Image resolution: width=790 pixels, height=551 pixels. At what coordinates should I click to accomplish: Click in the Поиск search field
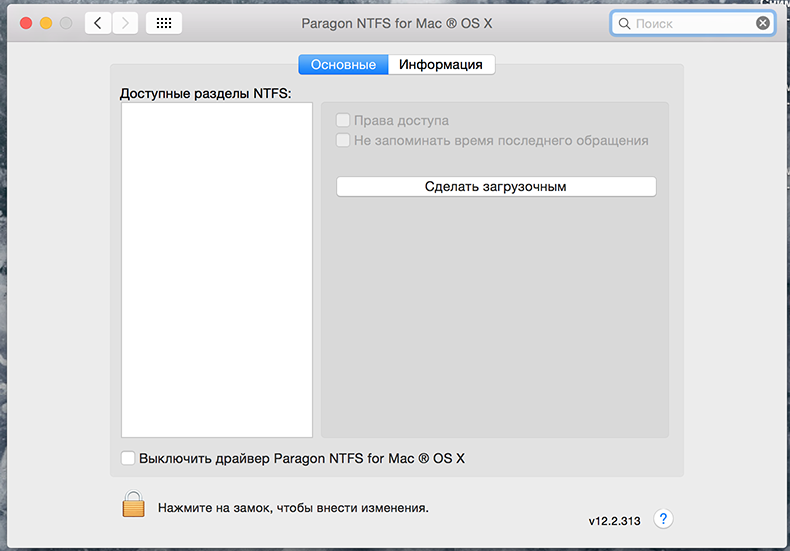pyautogui.click(x=693, y=24)
